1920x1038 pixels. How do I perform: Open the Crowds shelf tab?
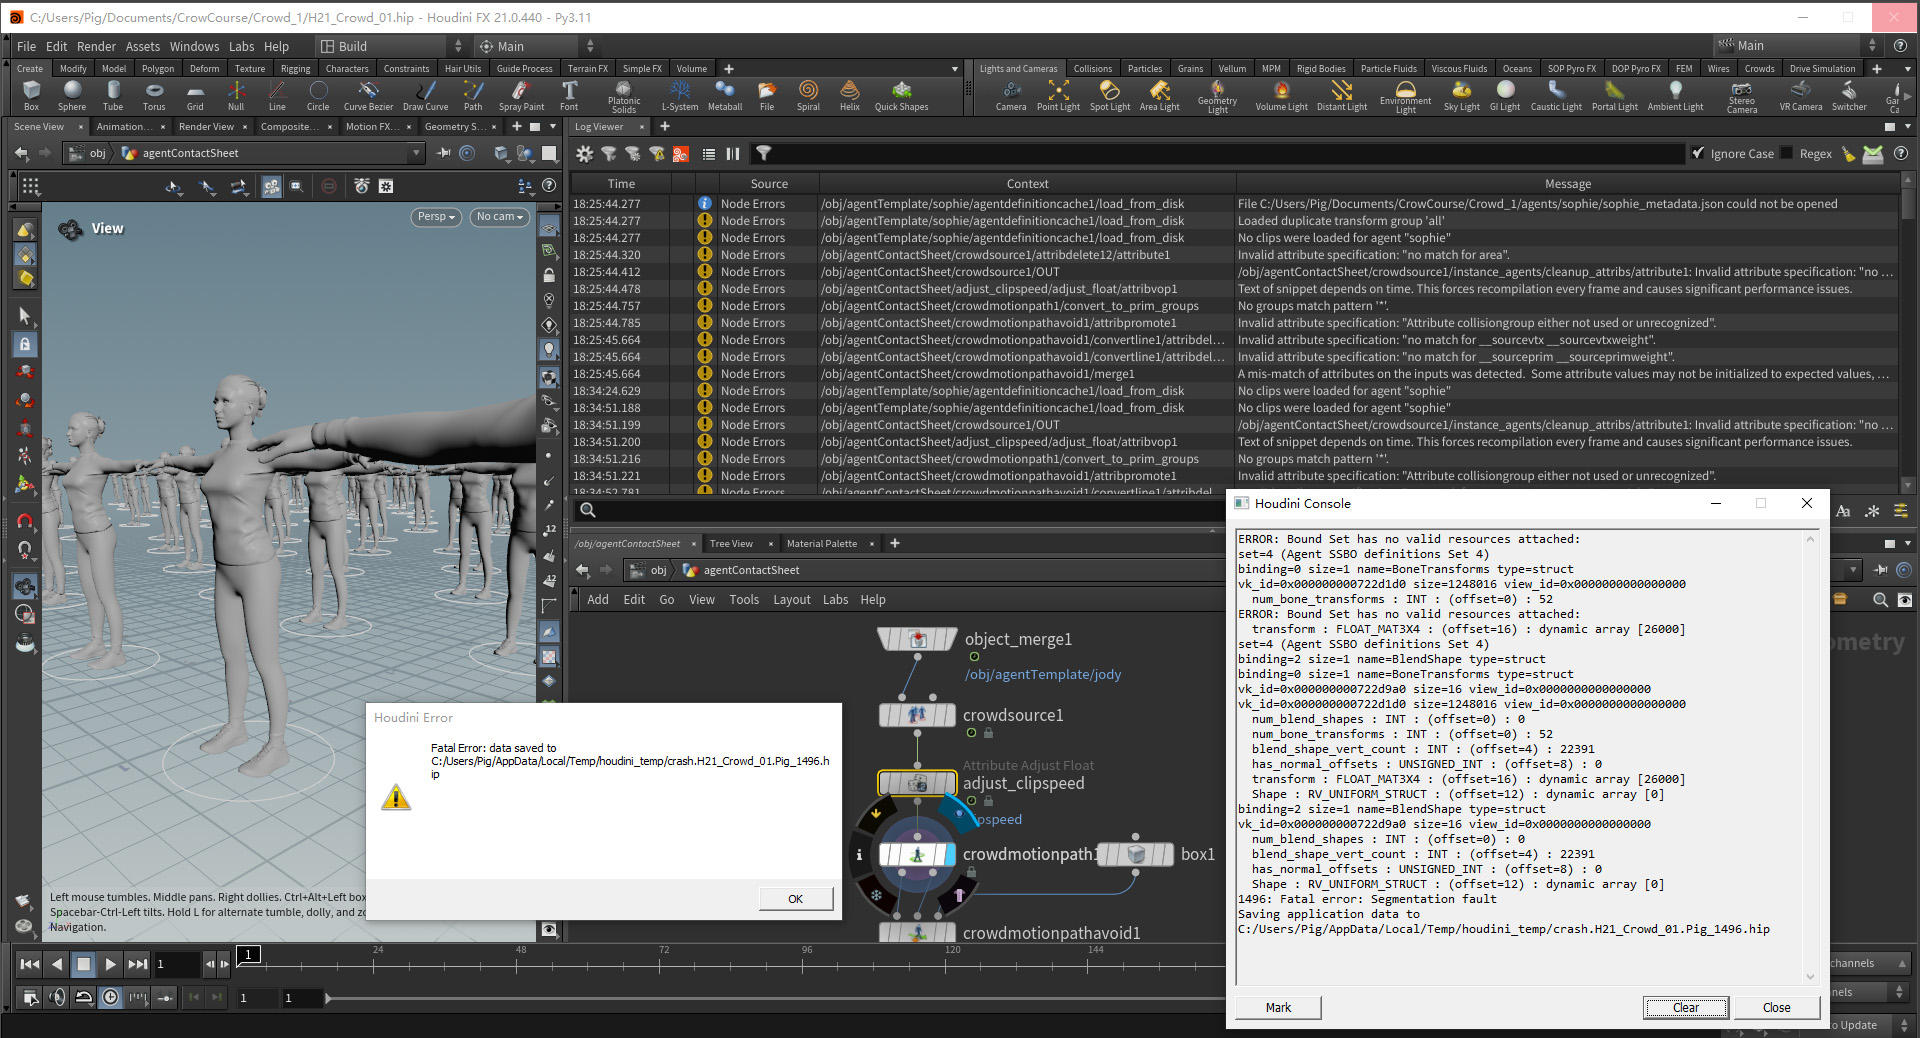(1759, 69)
